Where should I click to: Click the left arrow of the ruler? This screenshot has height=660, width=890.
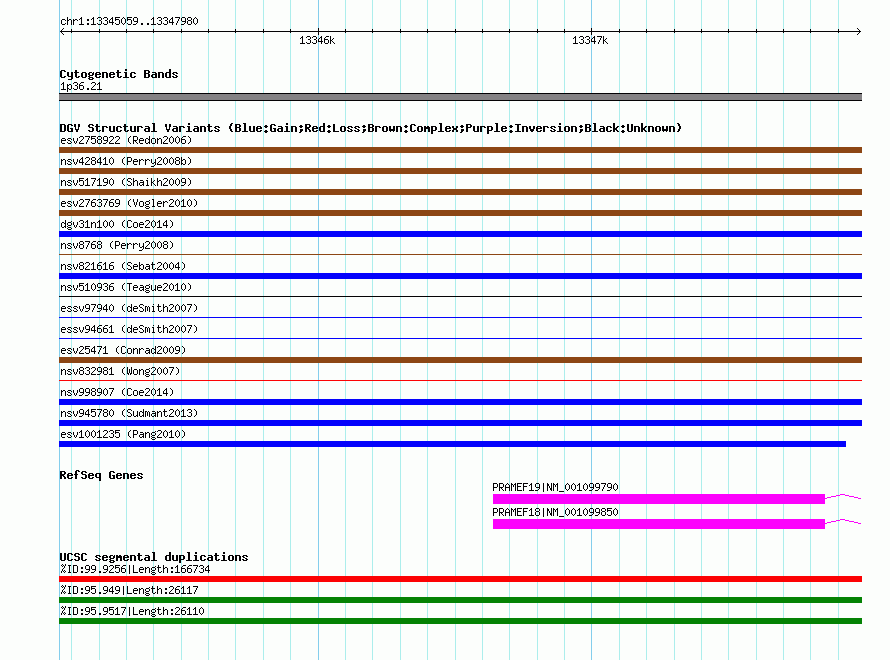tap(63, 31)
